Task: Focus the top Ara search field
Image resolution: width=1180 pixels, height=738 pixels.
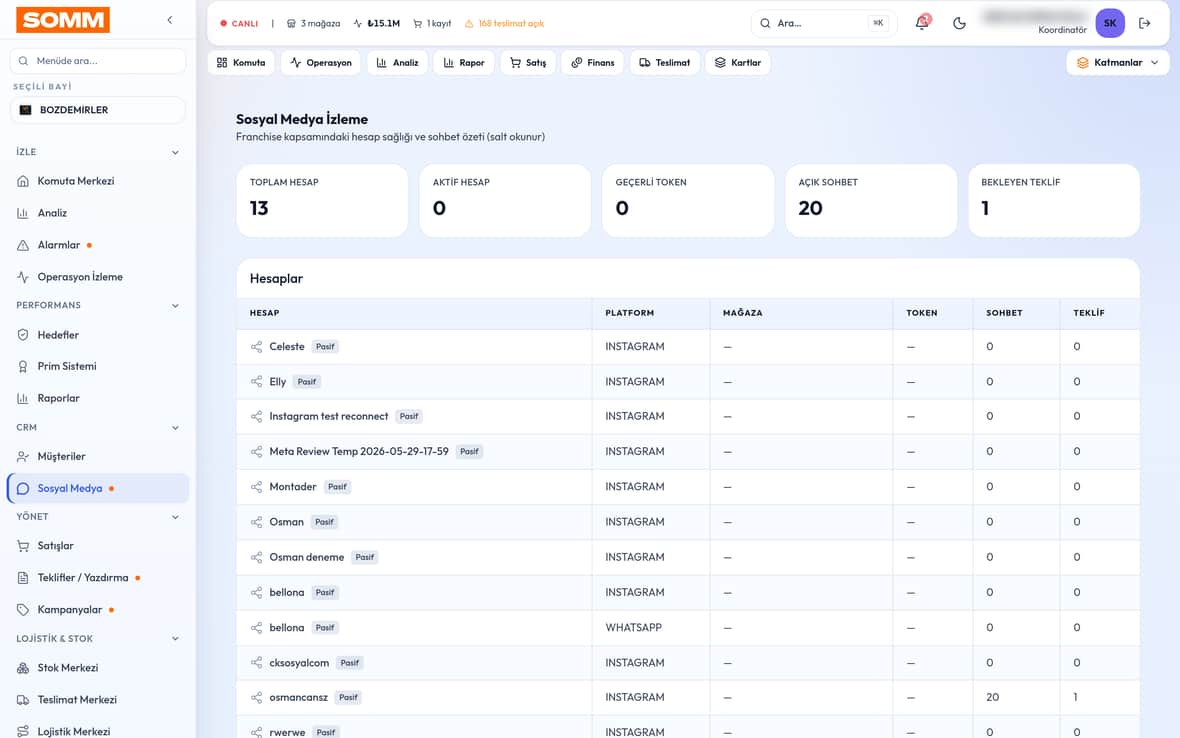Action: (x=824, y=23)
